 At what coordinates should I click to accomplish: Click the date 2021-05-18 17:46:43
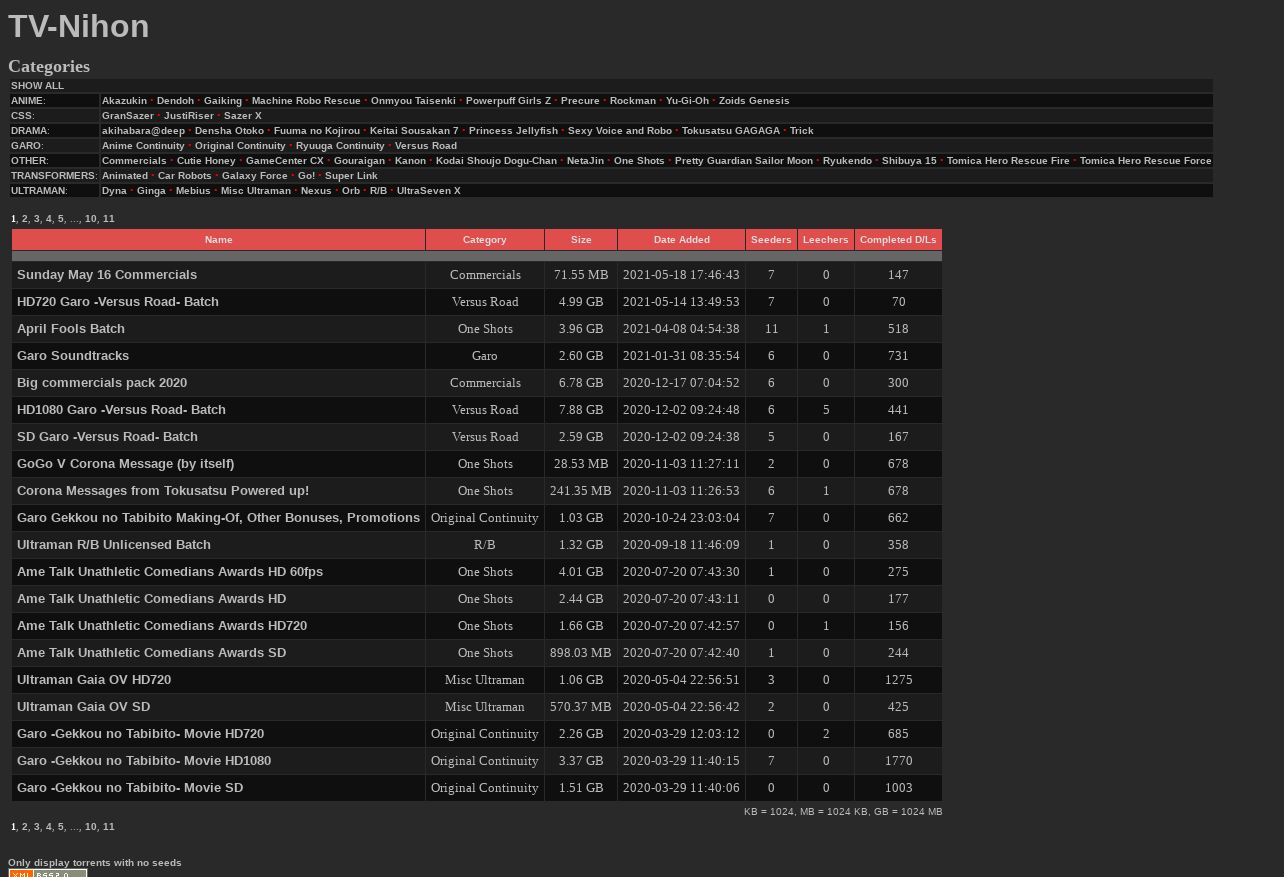point(681,275)
